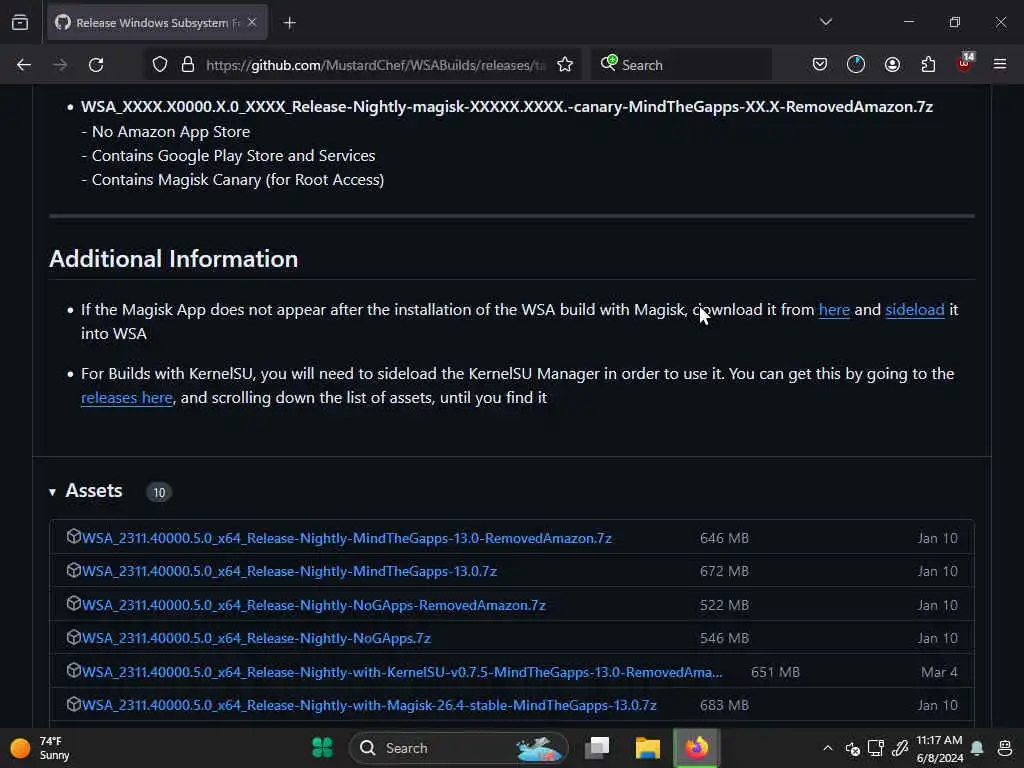
Task: Open Task View on taskbar
Action: point(597,748)
